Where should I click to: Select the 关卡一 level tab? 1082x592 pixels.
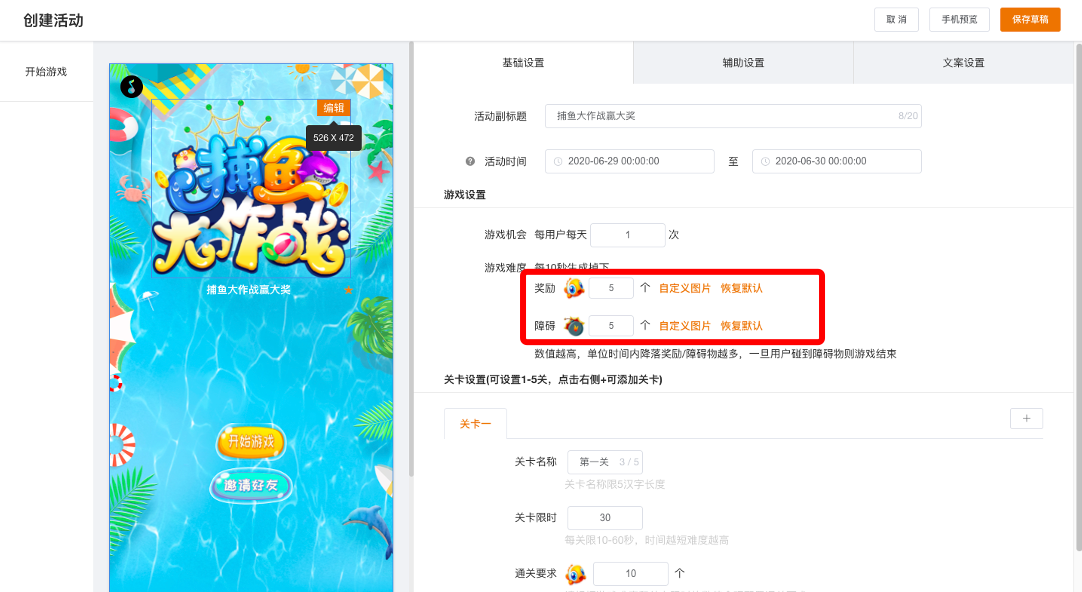[x=475, y=424]
